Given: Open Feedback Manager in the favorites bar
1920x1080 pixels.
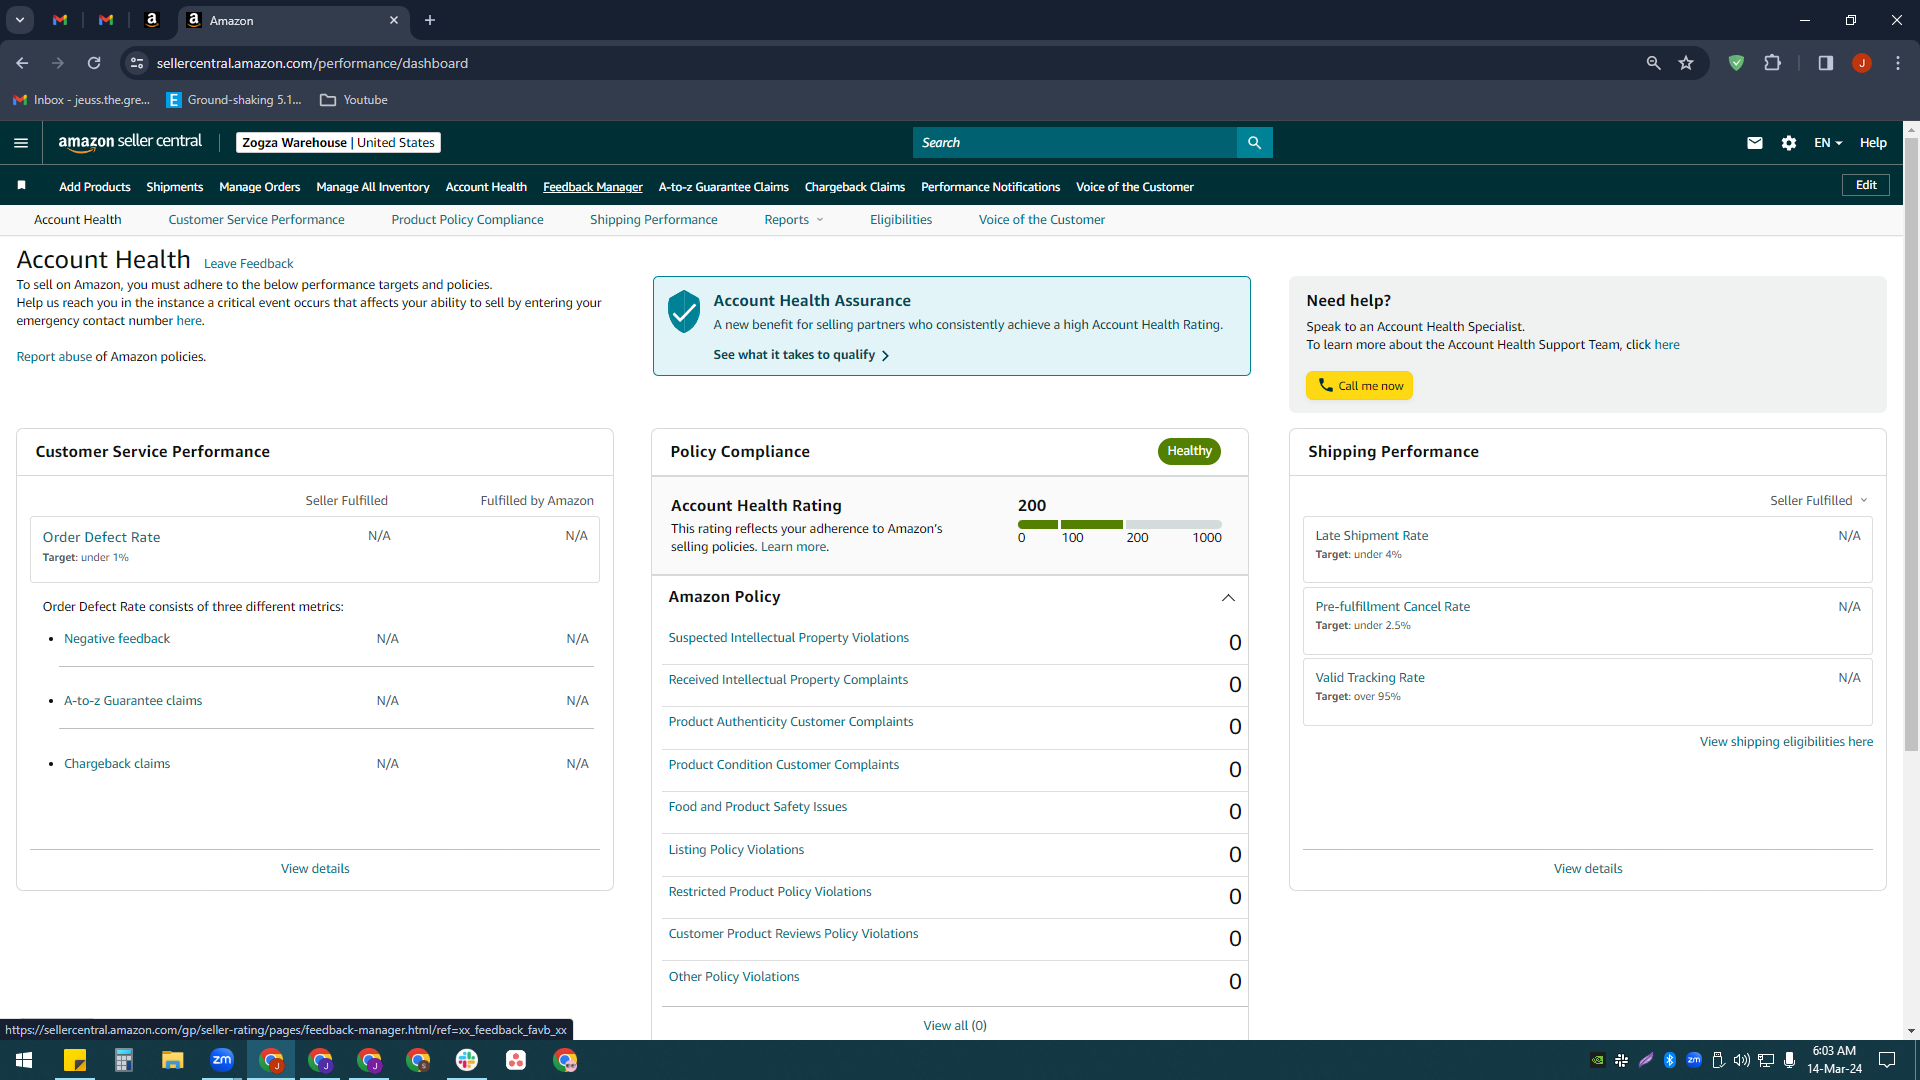Looking at the screenshot, I should coord(592,187).
